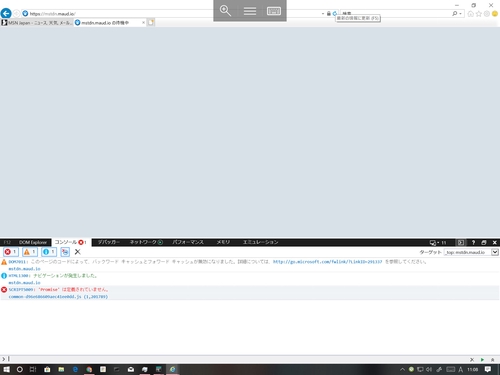
Task: Open Mail app from taskbar
Action: coord(131,369)
